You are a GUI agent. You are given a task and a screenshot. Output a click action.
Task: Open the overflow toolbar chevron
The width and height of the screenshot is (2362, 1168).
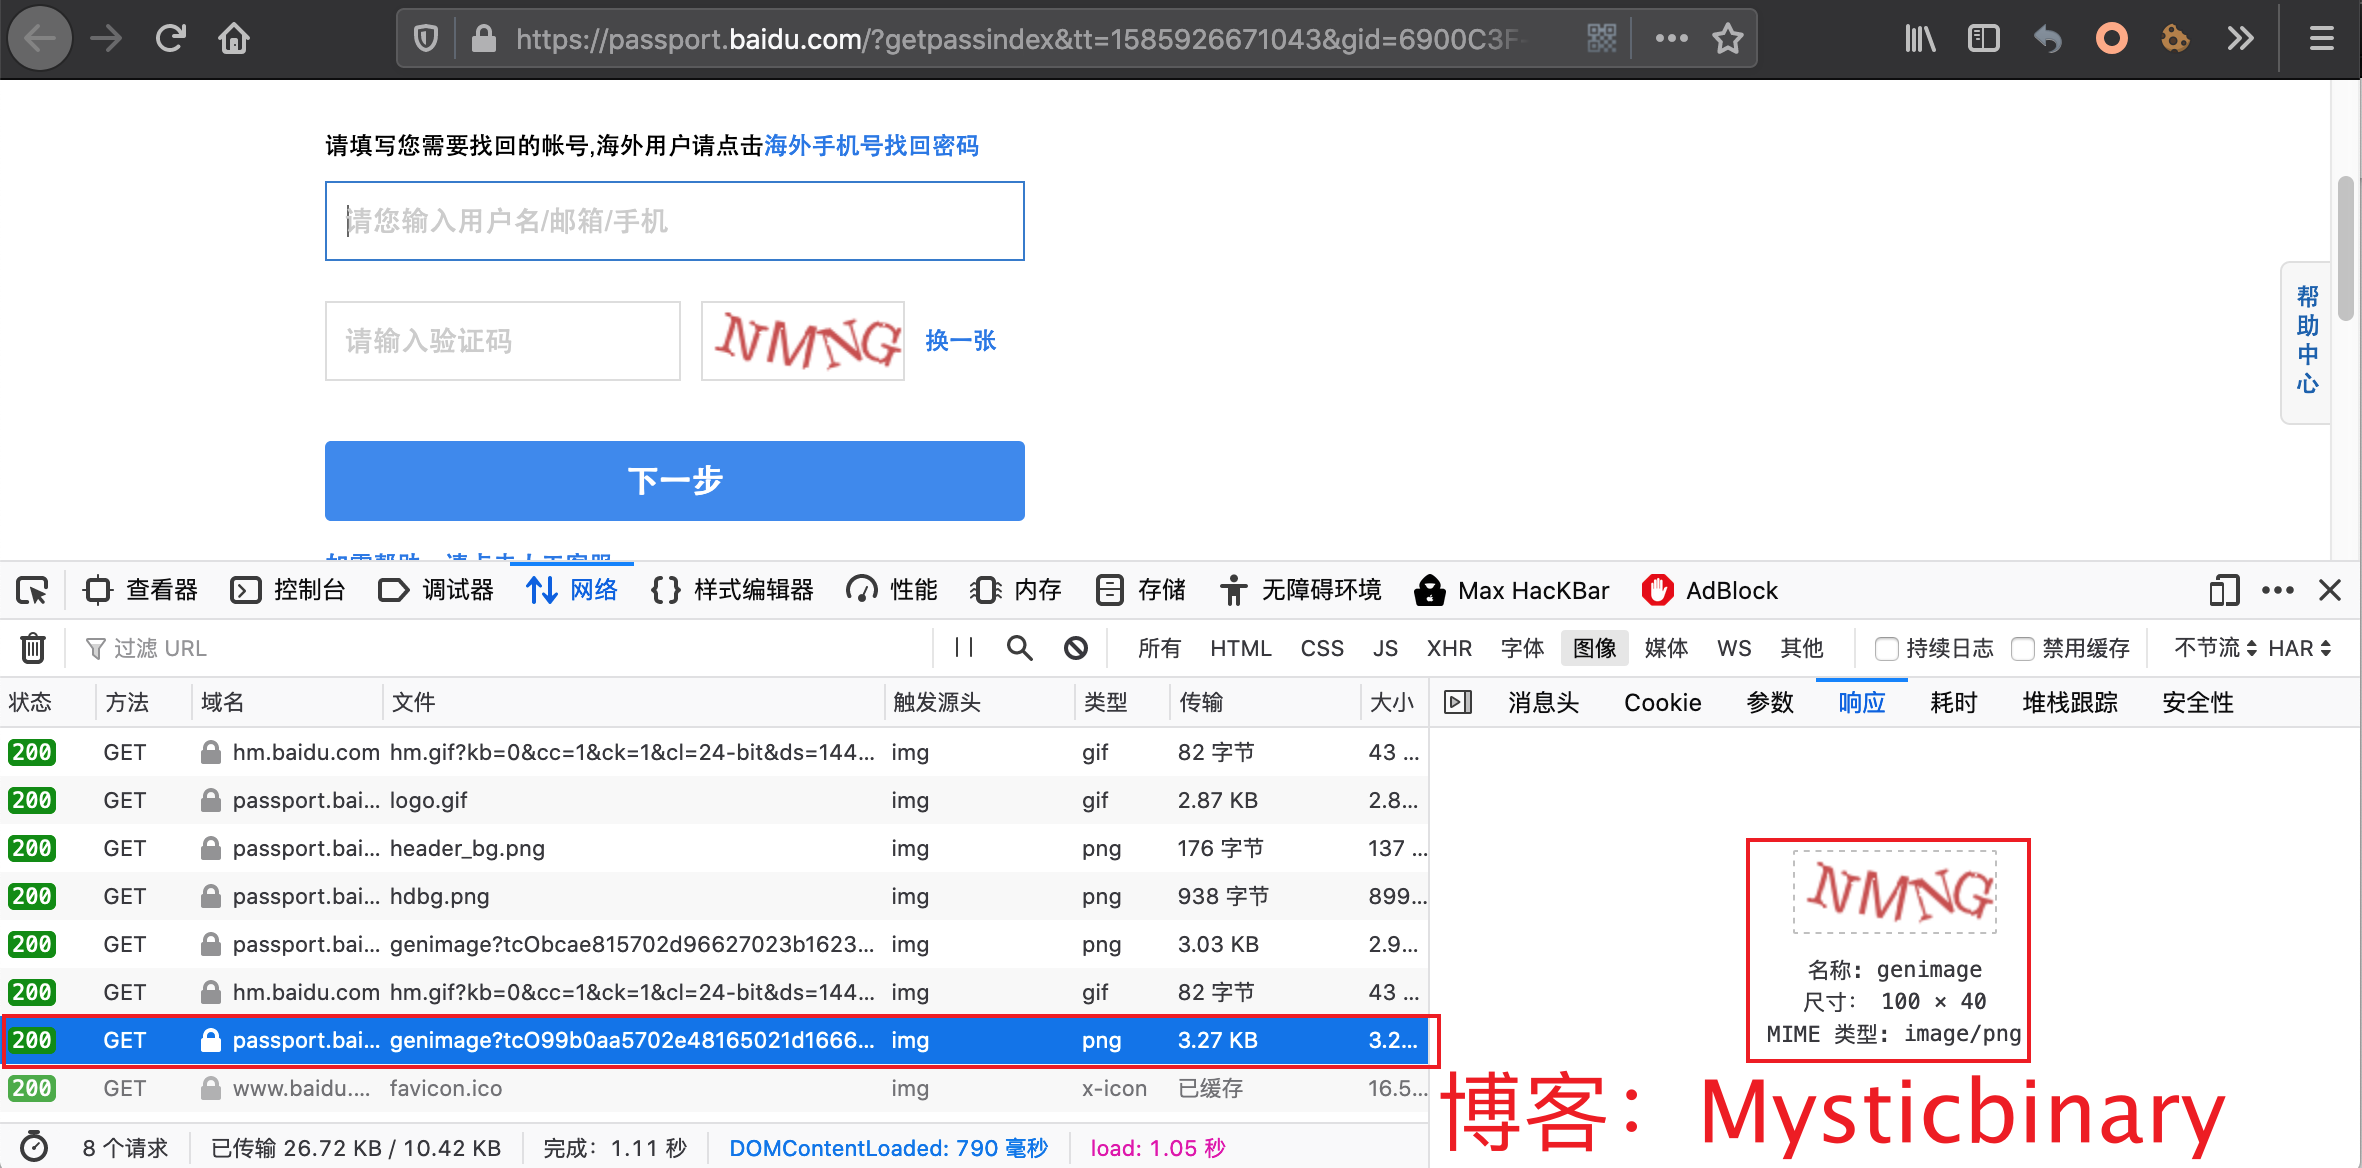tap(2240, 39)
